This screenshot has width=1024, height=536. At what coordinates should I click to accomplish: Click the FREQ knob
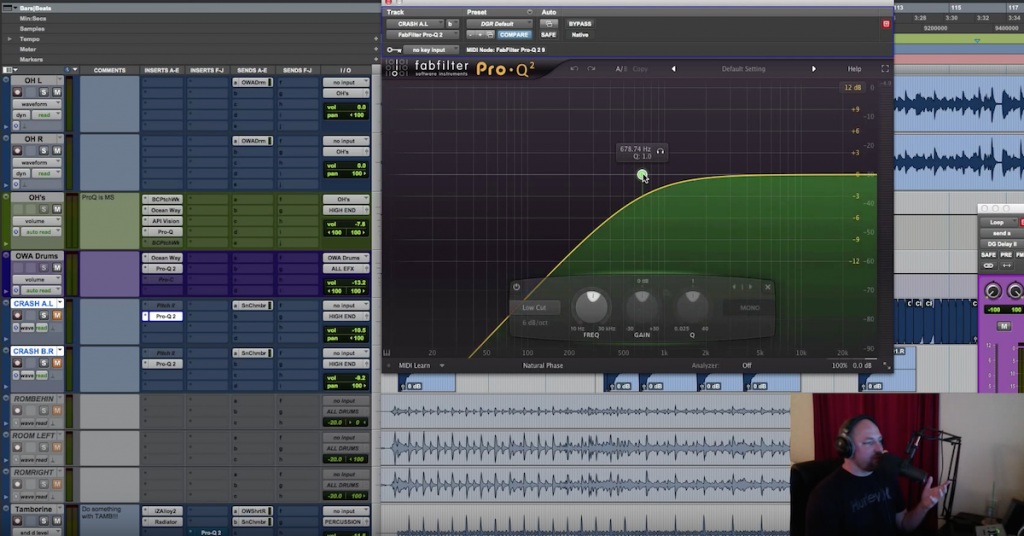click(x=592, y=305)
